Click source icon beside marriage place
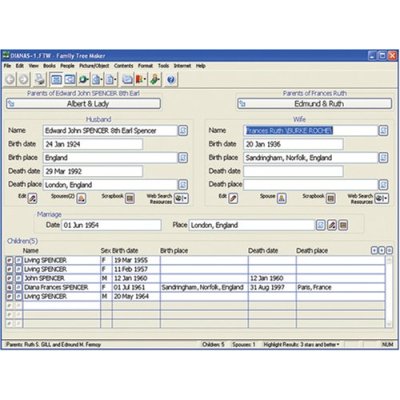Viewport: 400px width, 400px height. pyautogui.click(x=321, y=225)
